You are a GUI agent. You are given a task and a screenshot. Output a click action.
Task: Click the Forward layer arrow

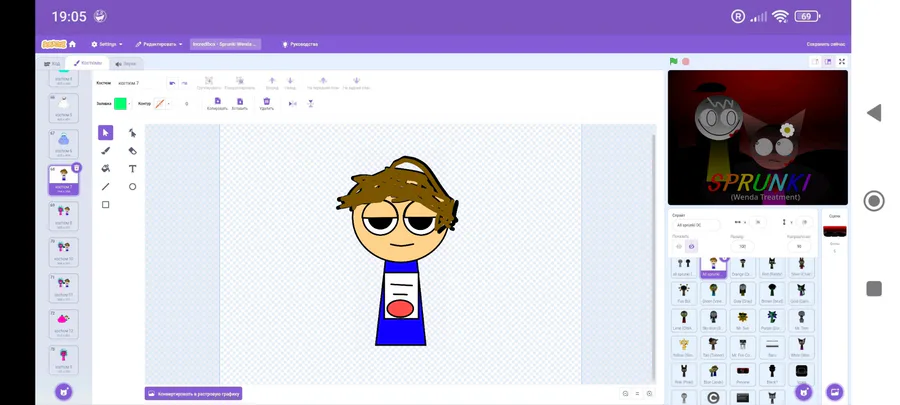(272, 83)
